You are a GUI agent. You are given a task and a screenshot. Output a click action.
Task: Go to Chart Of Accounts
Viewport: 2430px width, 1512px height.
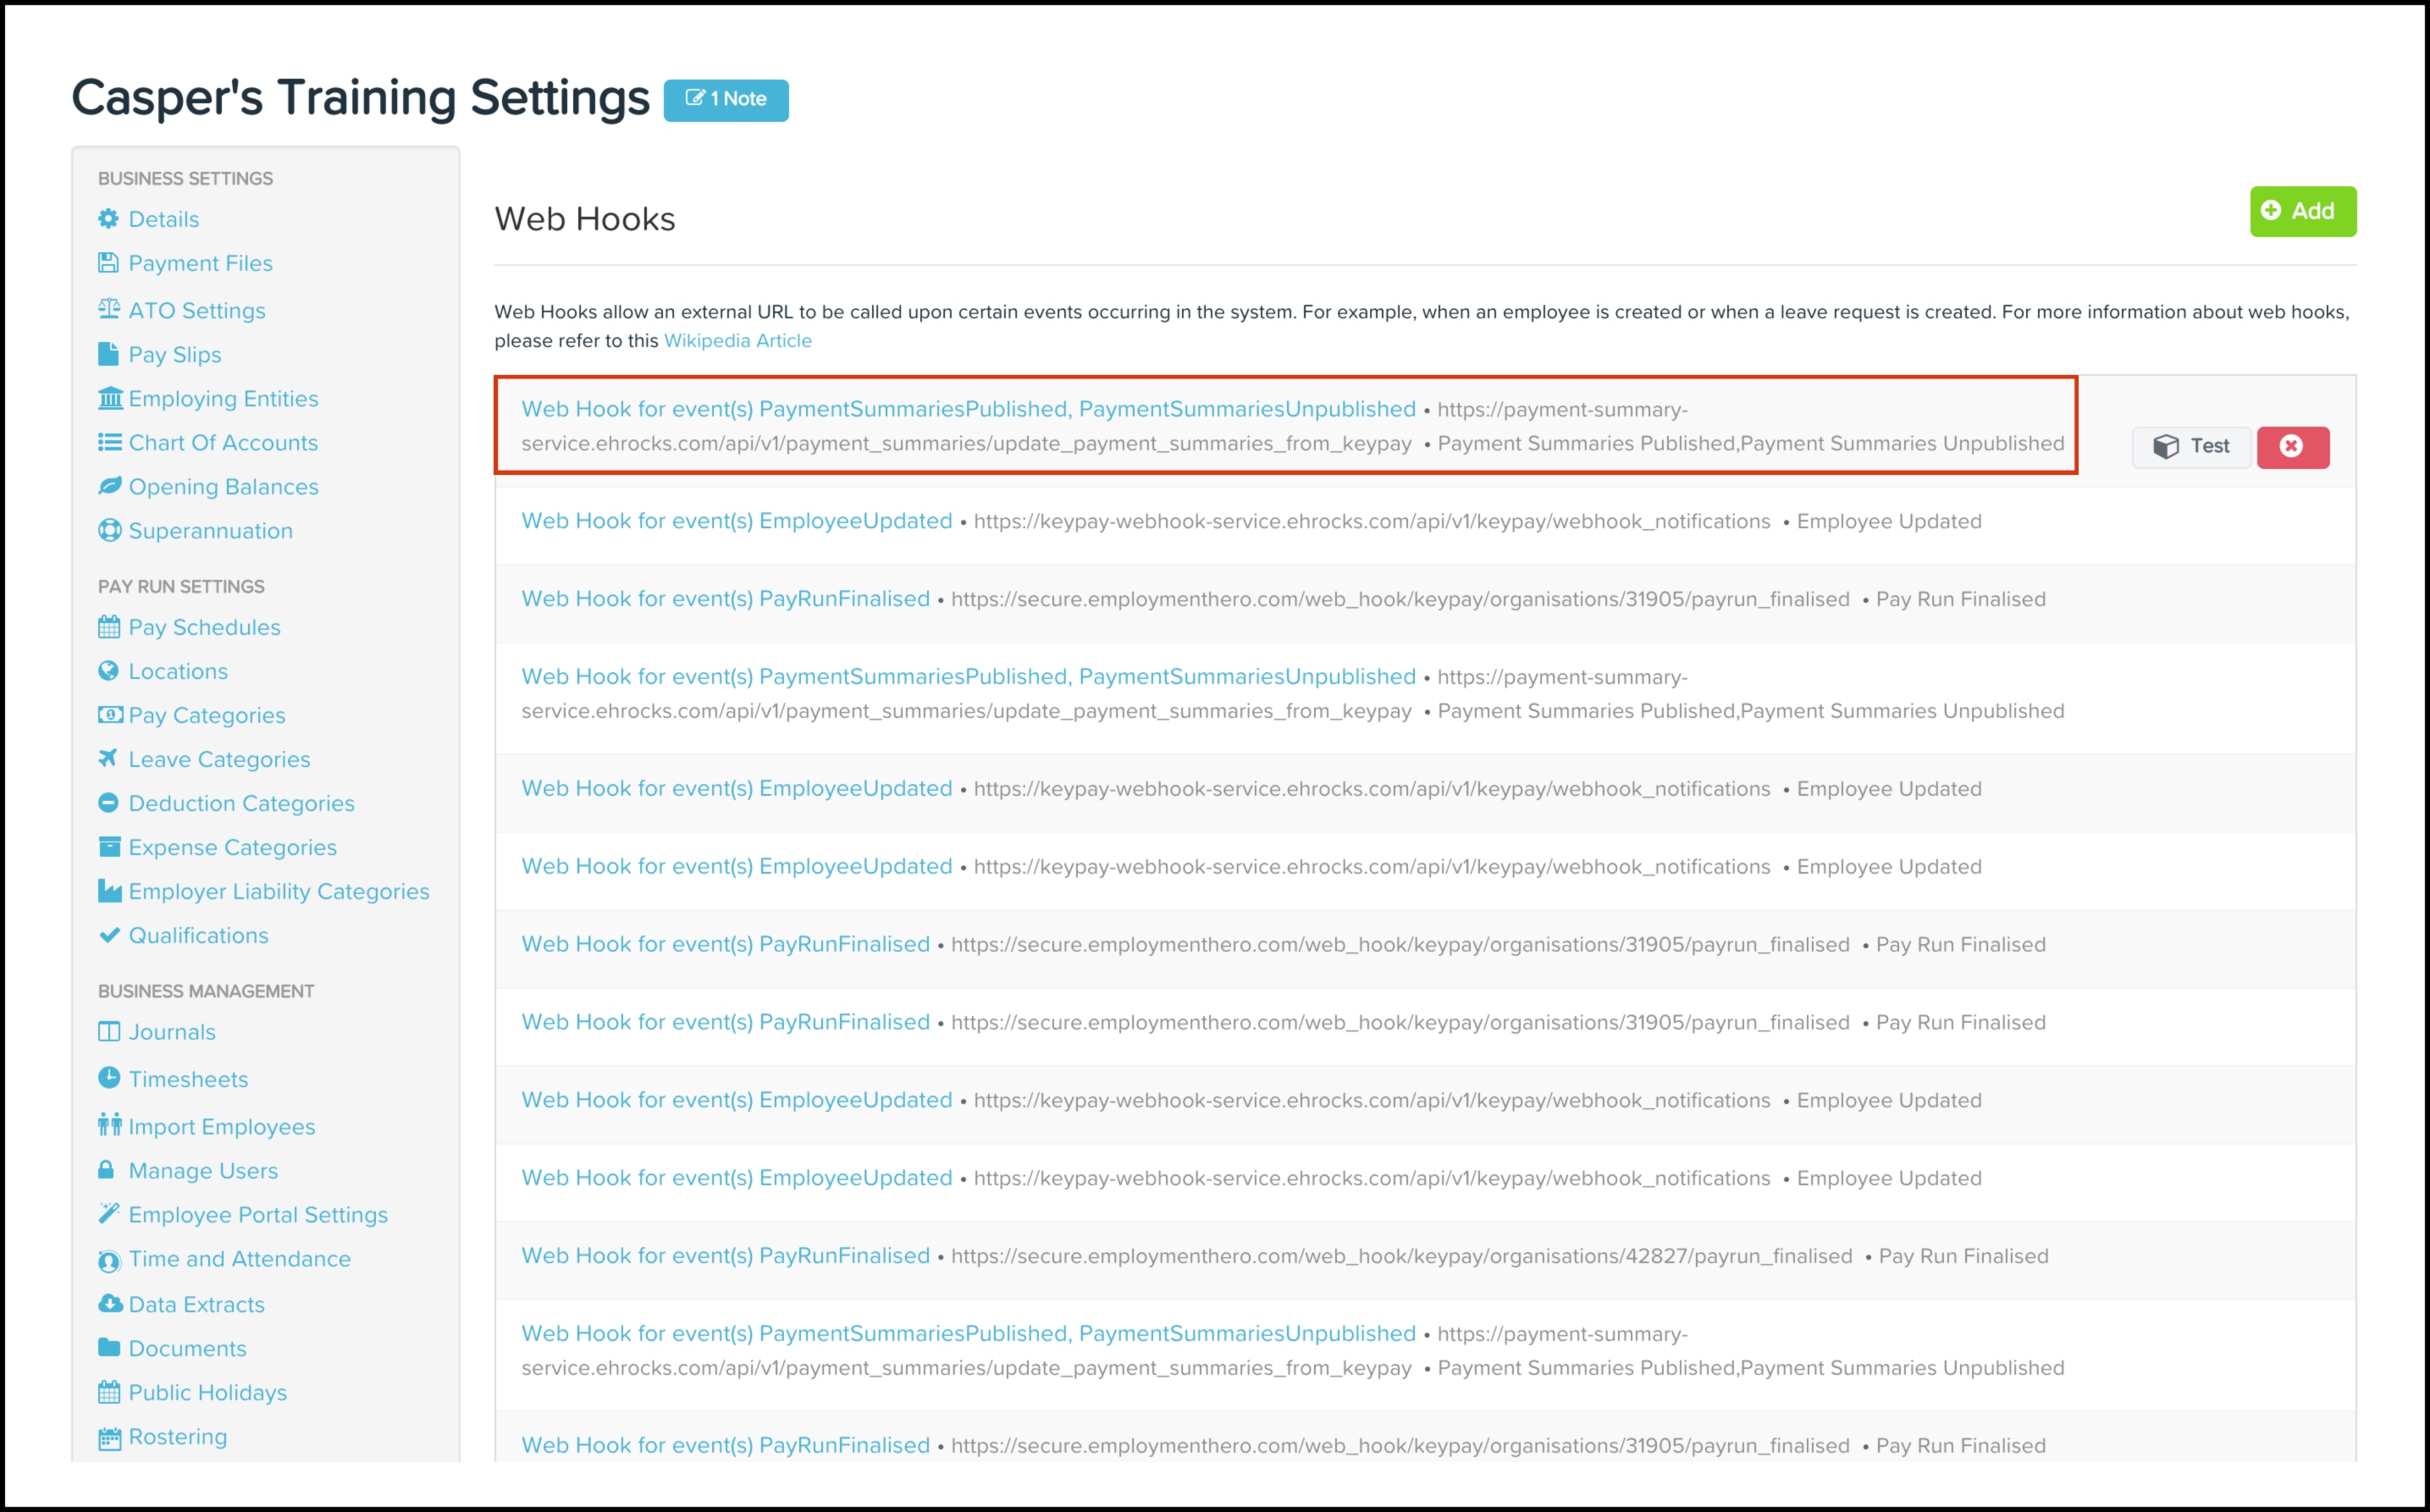click(223, 443)
